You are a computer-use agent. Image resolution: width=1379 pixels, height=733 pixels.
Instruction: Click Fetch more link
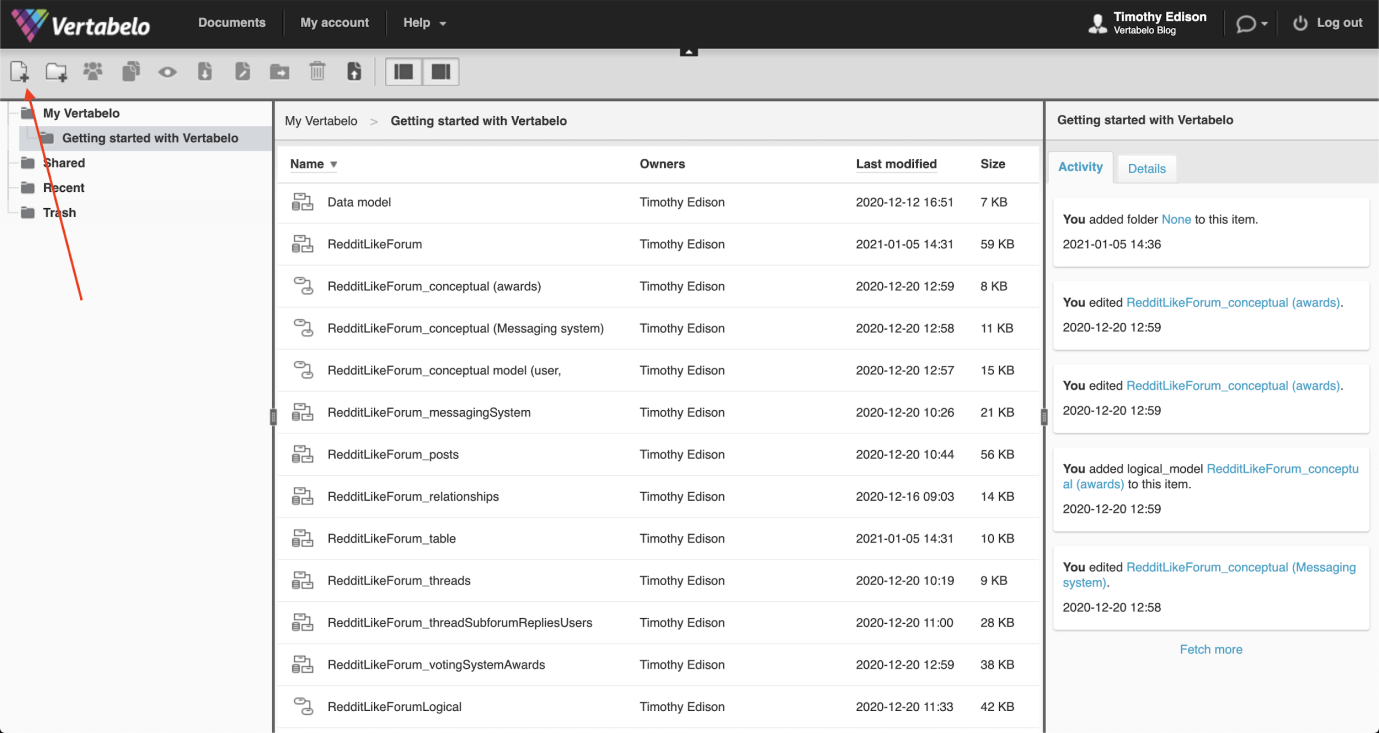click(1211, 649)
